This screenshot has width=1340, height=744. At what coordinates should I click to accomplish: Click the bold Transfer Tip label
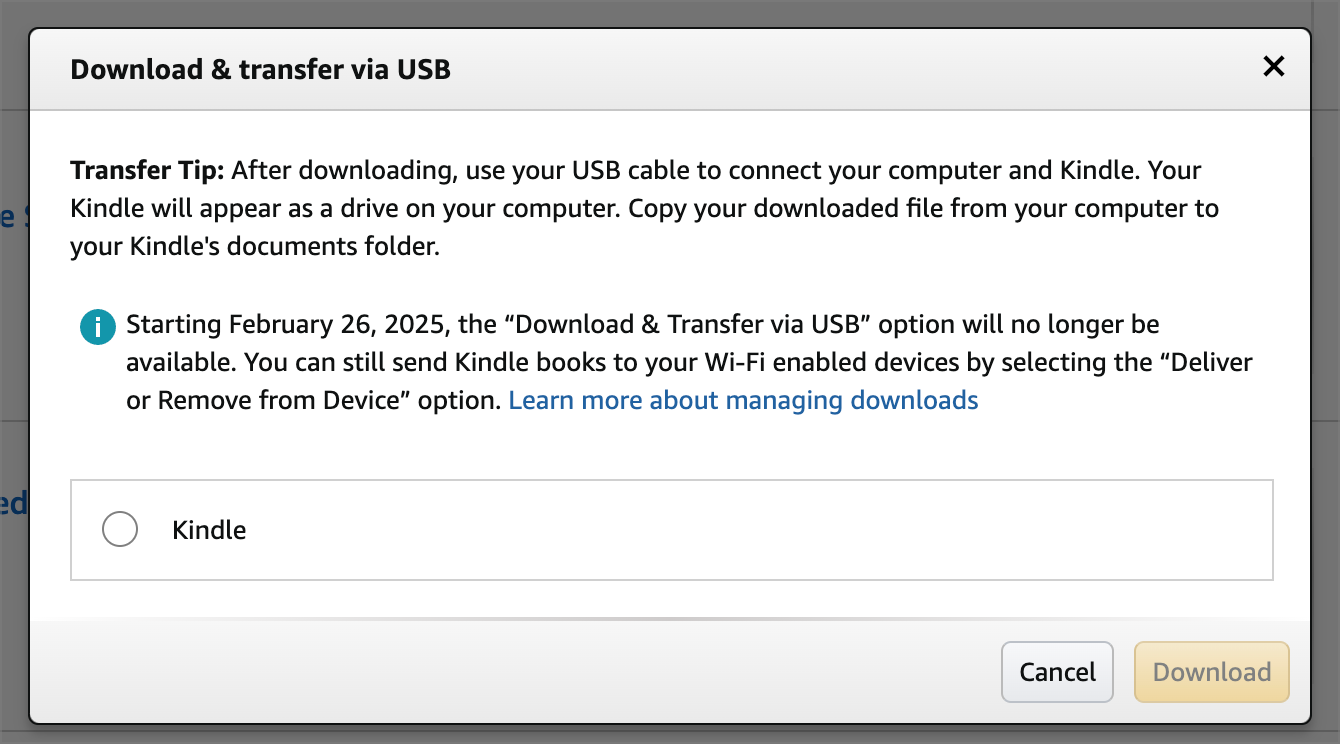click(147, 170)
